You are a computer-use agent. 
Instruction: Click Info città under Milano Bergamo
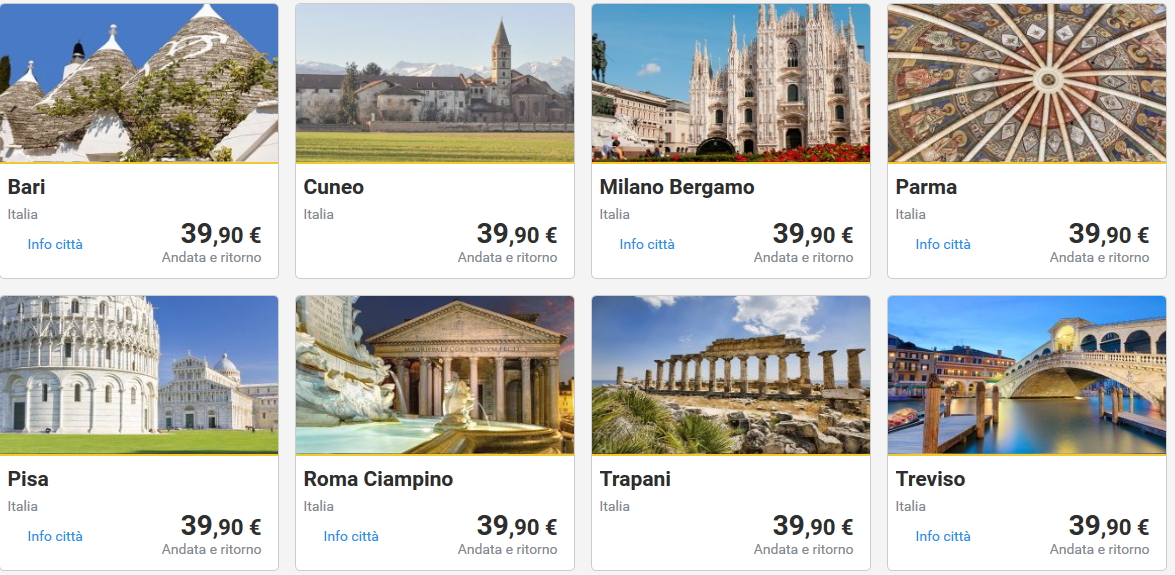click(x=647, y=244)
